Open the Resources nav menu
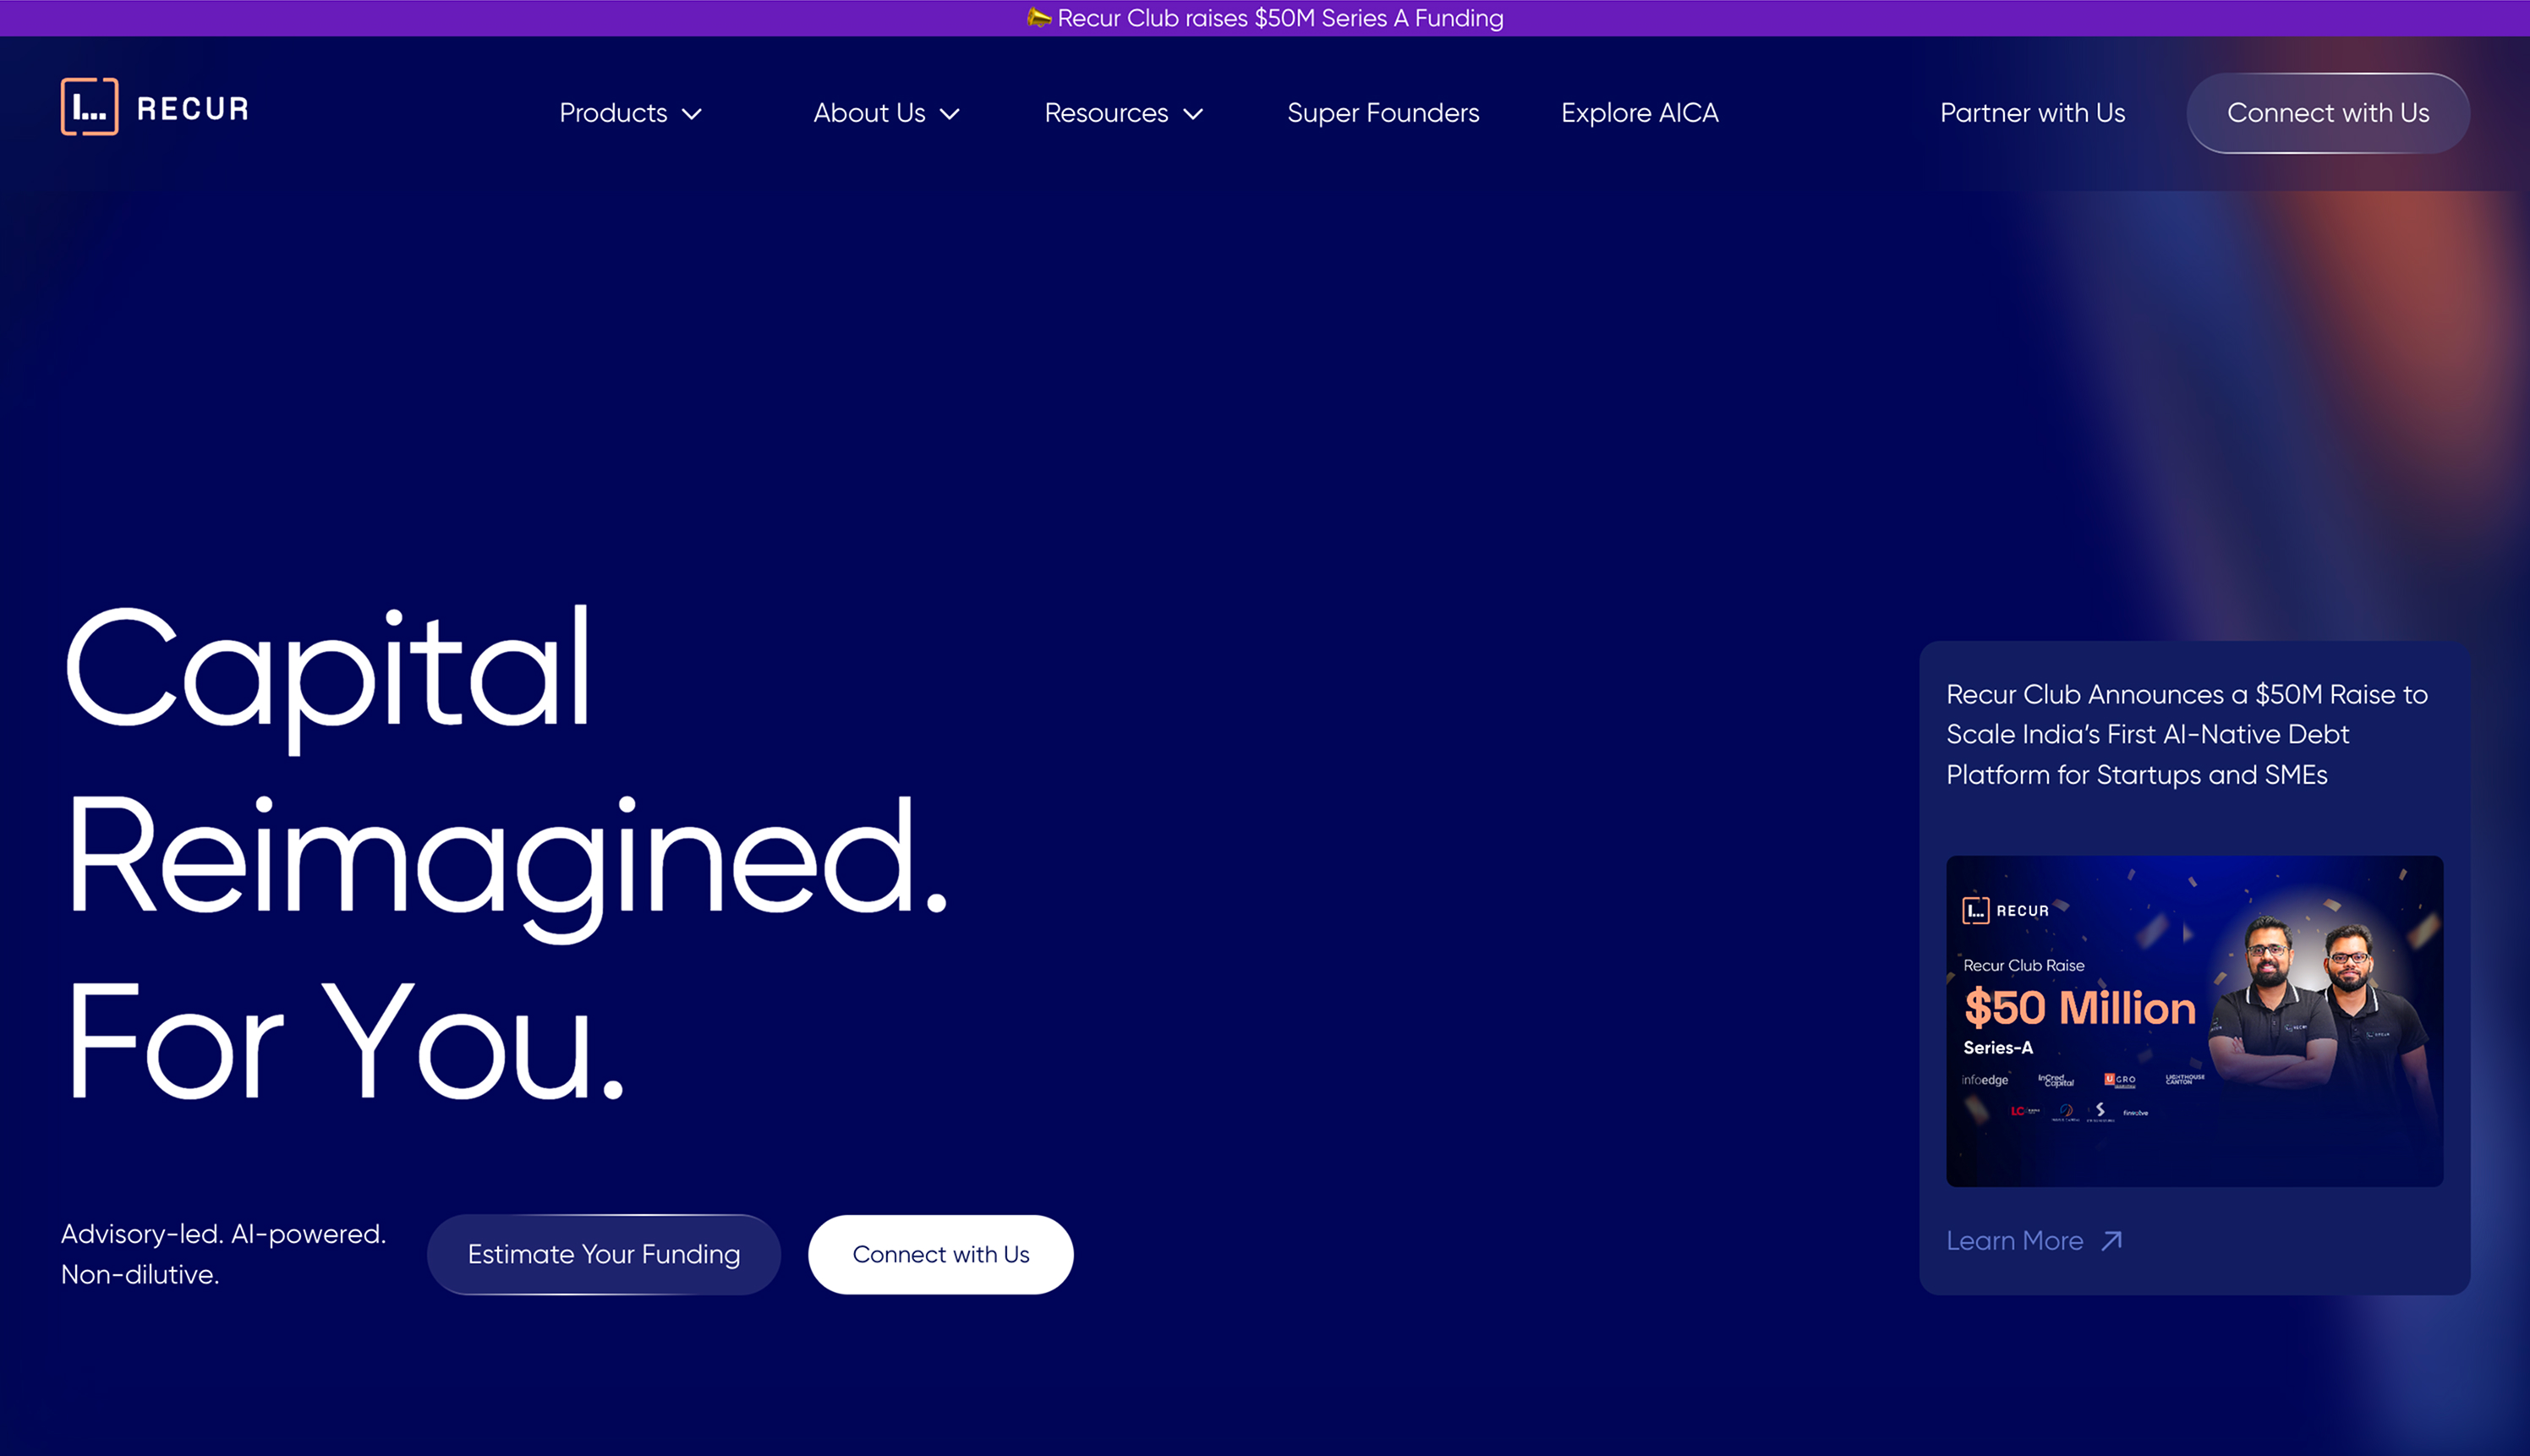The height and width of the screenshot is (1456, 2530). [1106, 113]
